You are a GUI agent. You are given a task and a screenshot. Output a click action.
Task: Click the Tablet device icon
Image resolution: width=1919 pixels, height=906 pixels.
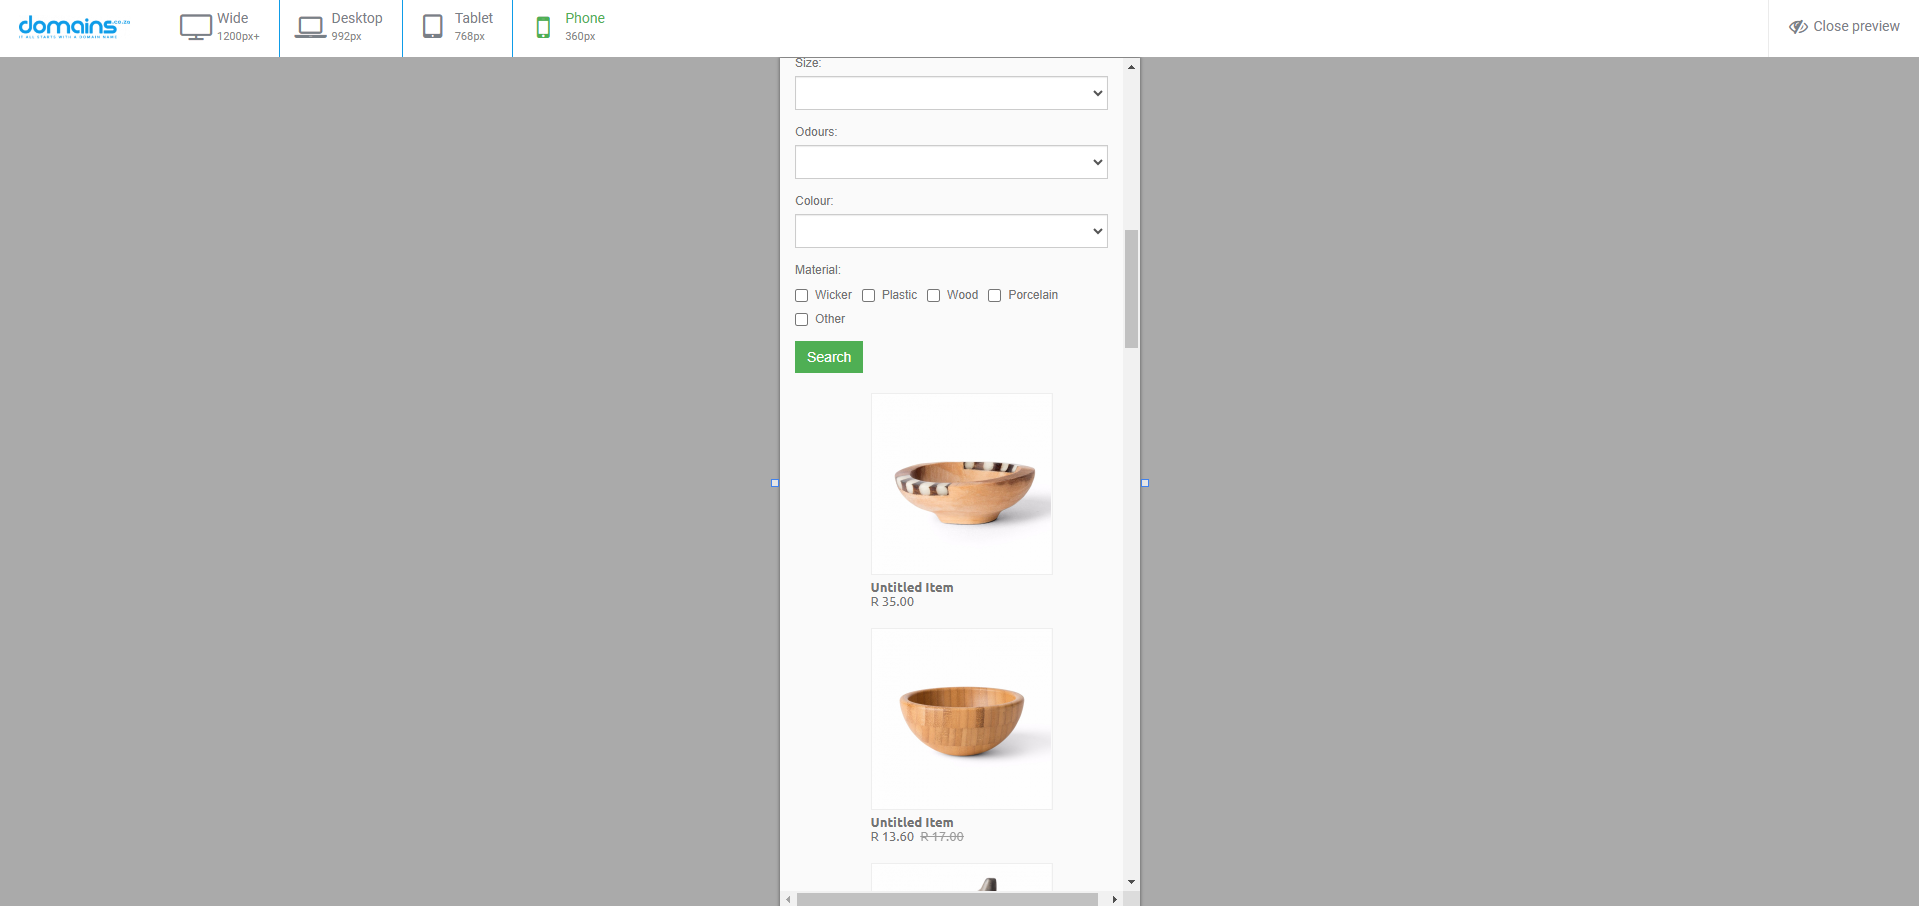click(x=433, y=27)
